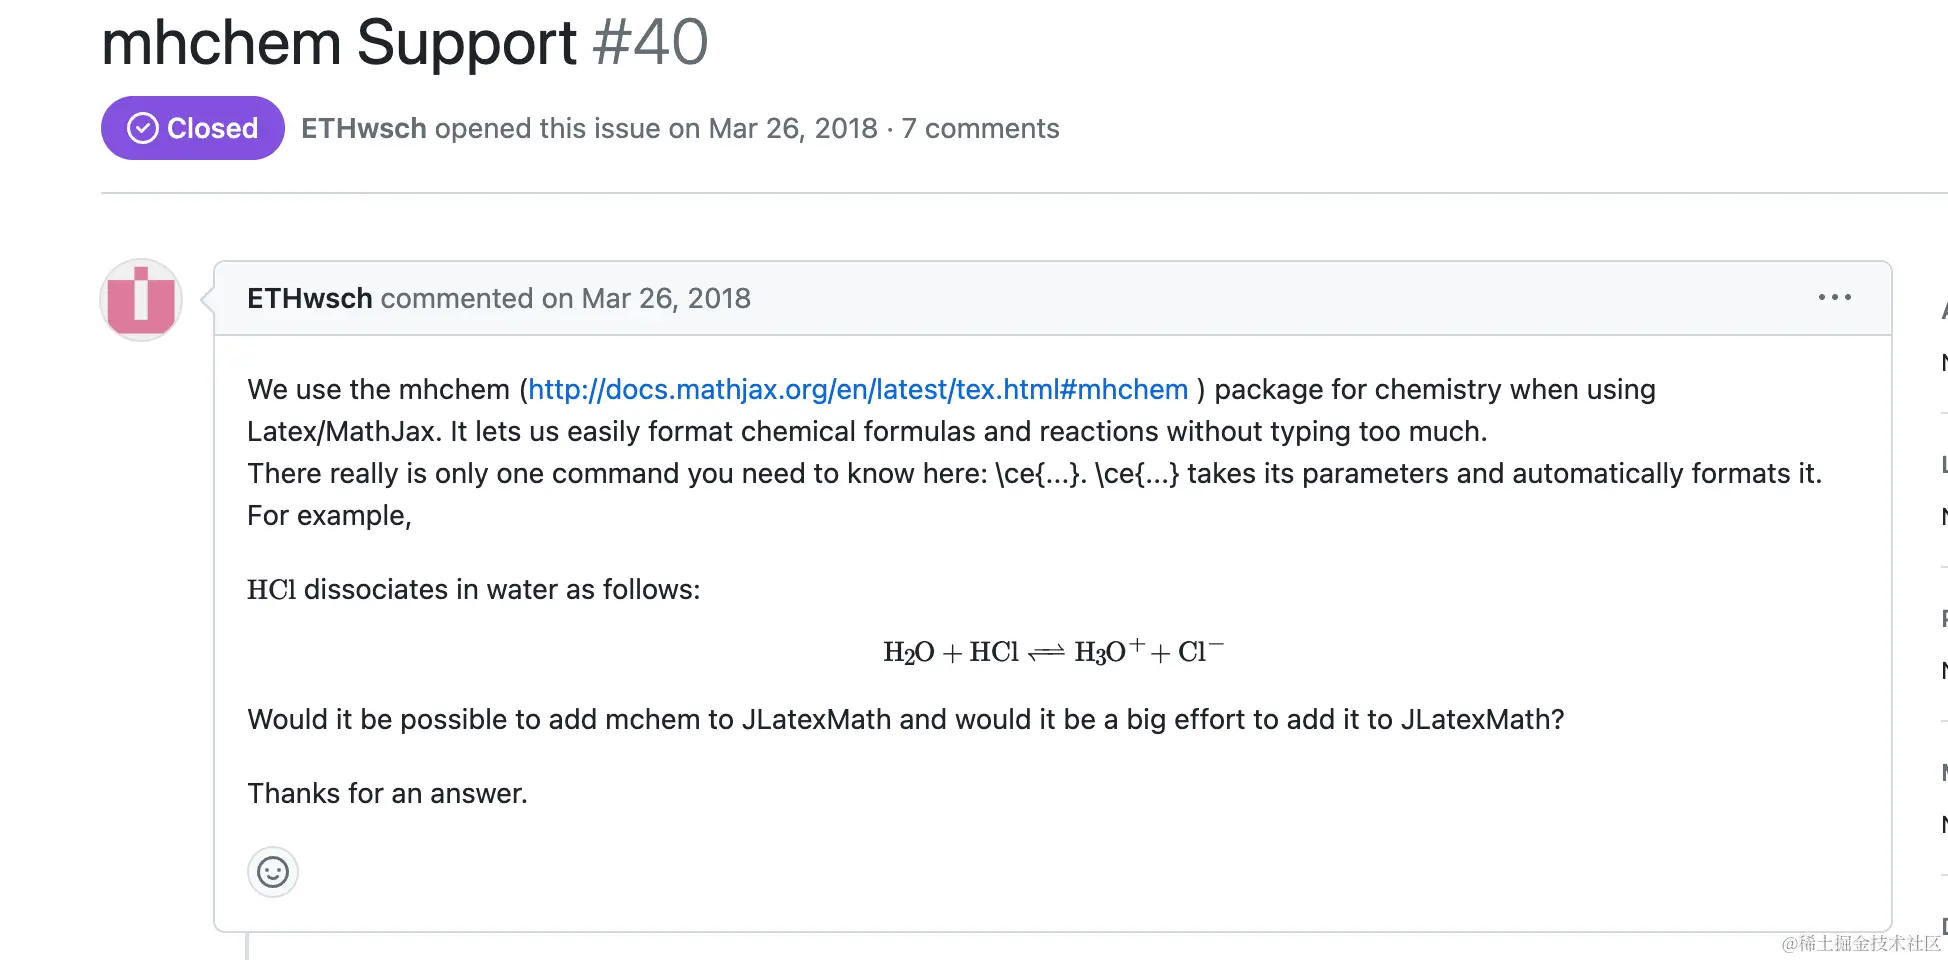The width and height of the screenshot is (1948, 960).
Task: Click the issue title 'mhchem Support'
Action: (340, 42)
